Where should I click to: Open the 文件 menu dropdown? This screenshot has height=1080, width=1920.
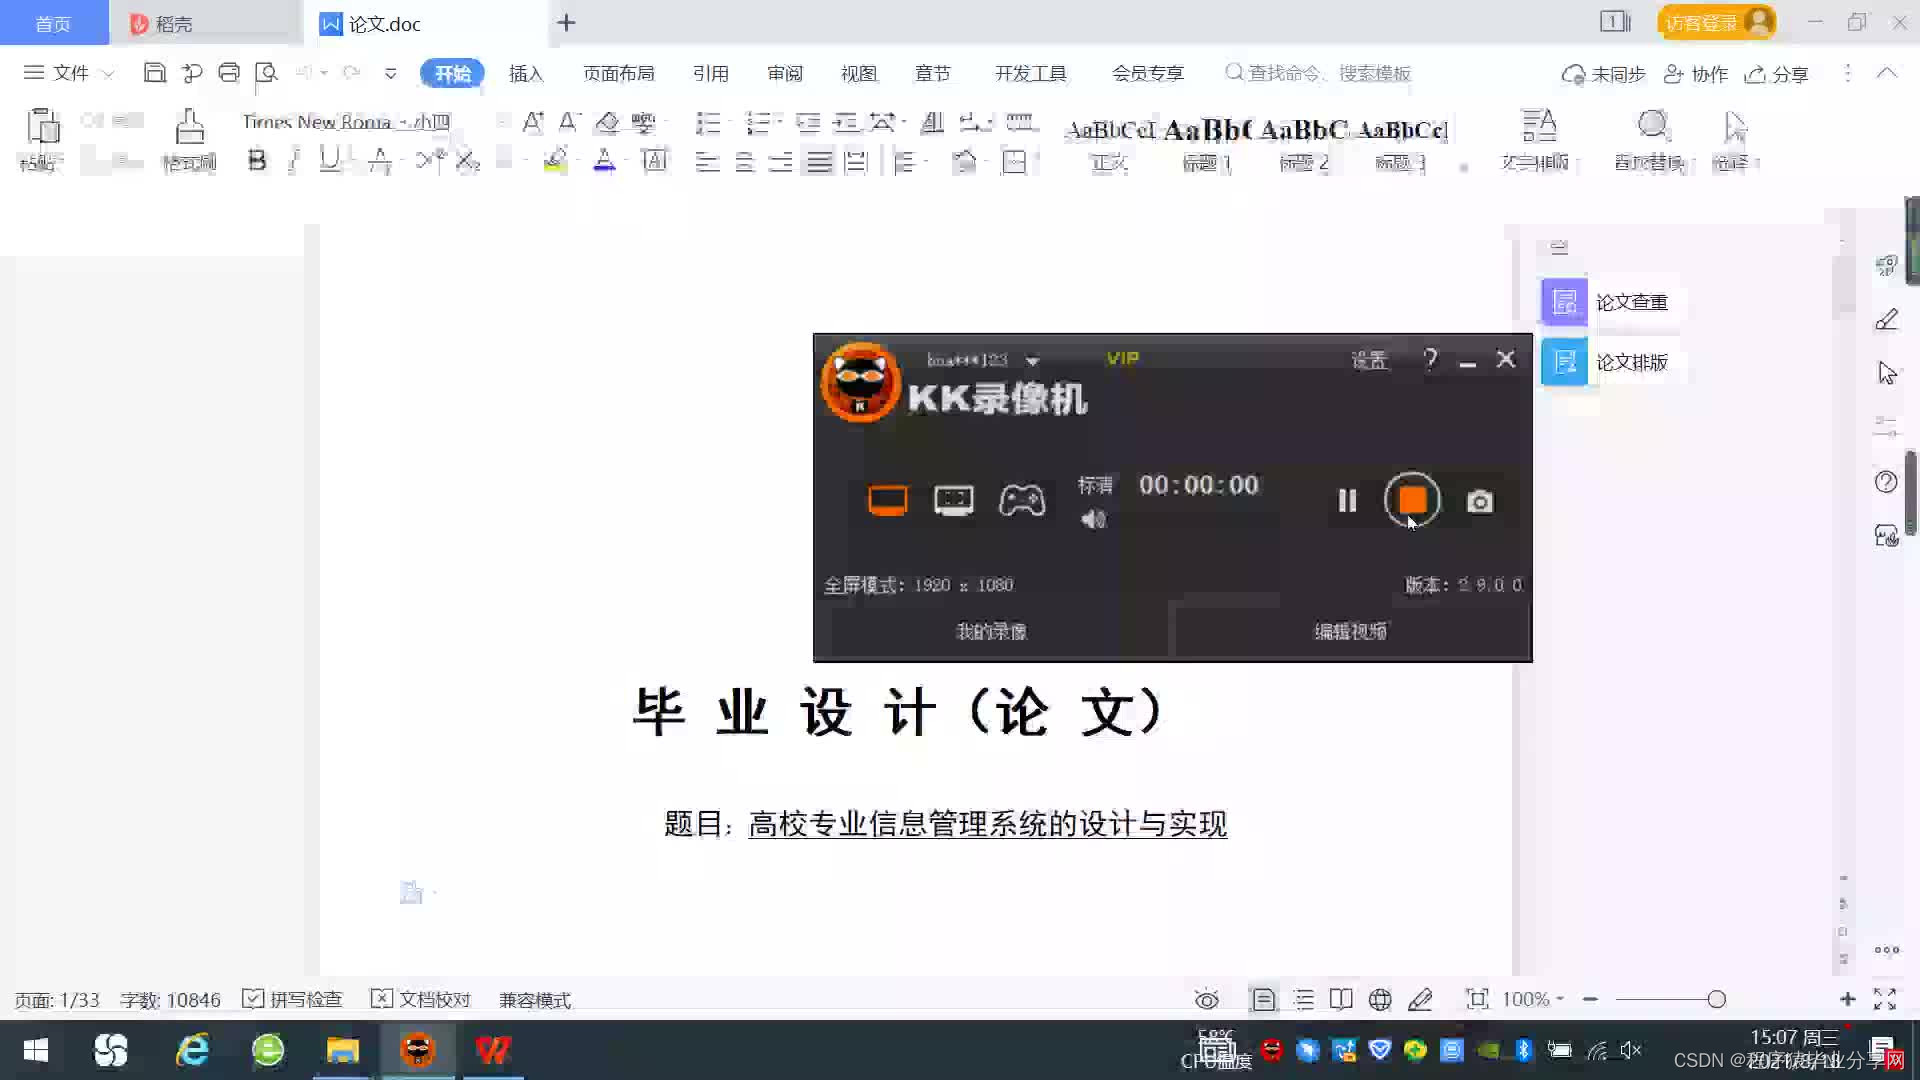[70, 73]
